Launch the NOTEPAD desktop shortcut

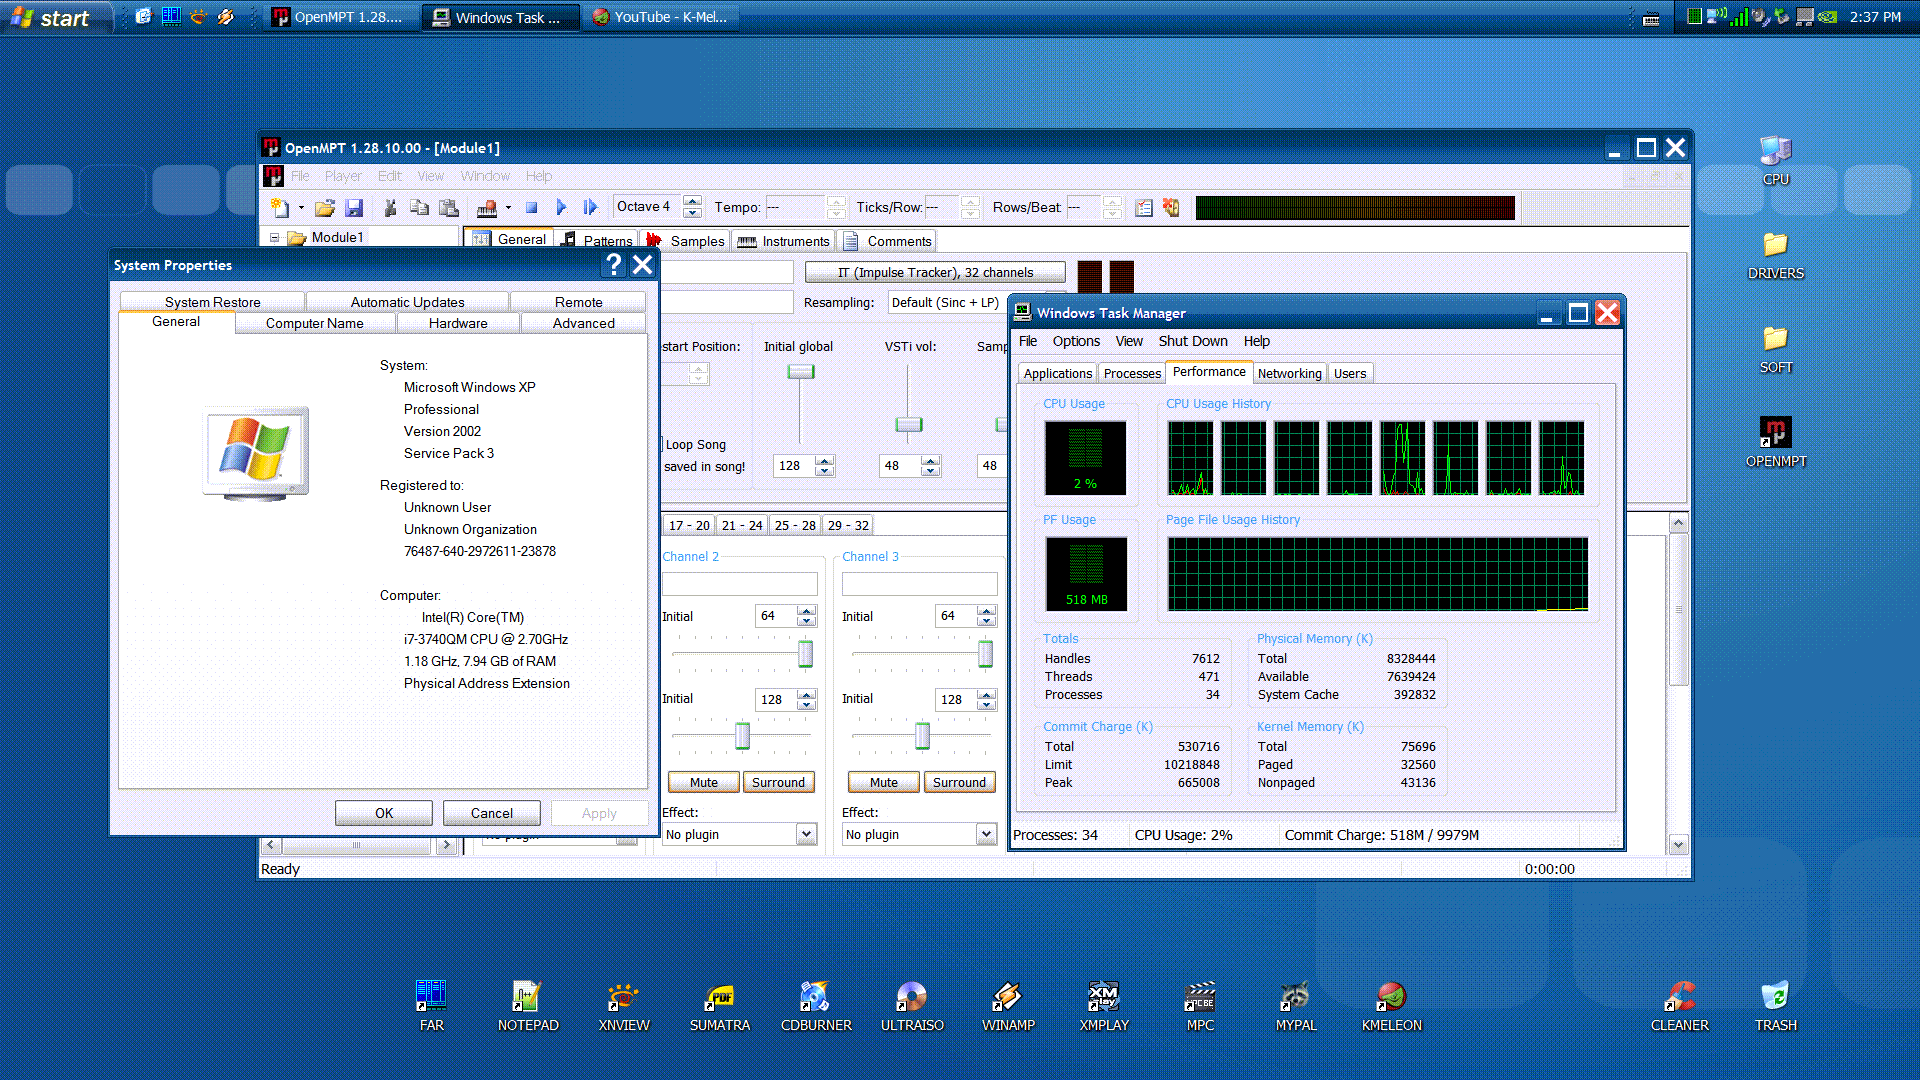coord(528,1006)
